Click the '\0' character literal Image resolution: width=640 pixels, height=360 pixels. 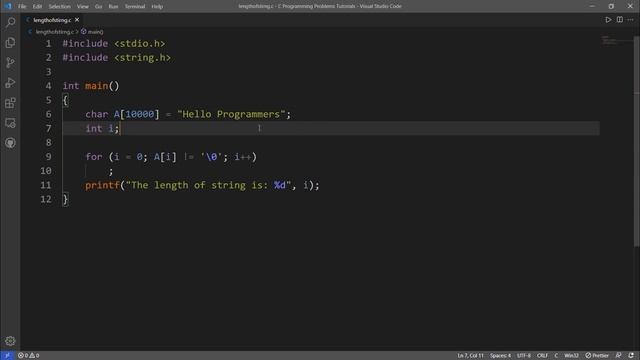coord(211,157)
